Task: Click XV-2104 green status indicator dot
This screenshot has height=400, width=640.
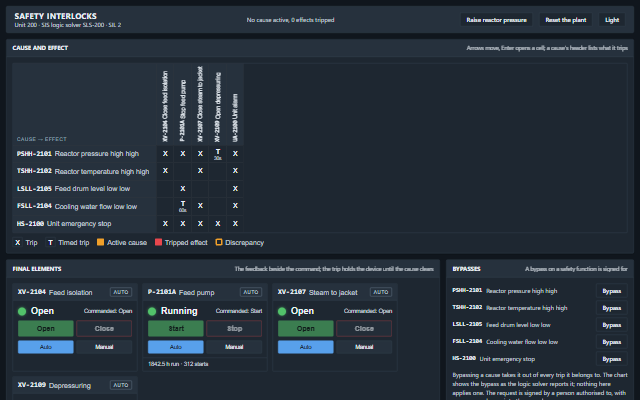Action: (22, 311)
